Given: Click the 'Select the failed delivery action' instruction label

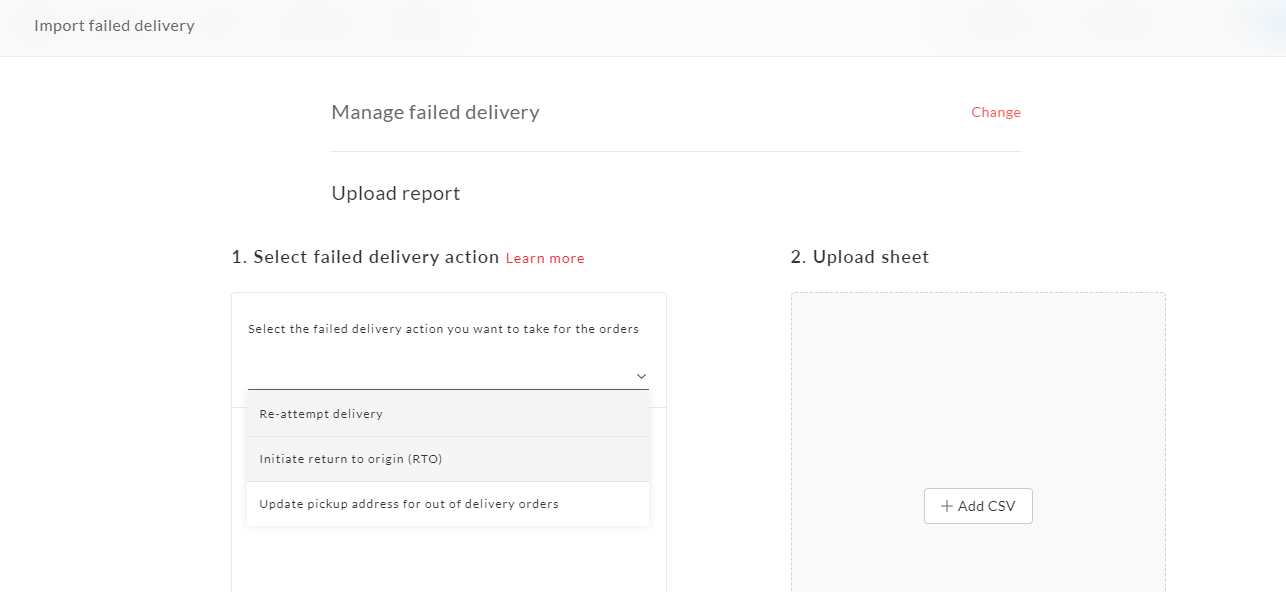Looking at the screenshot, I should point(443,329).
